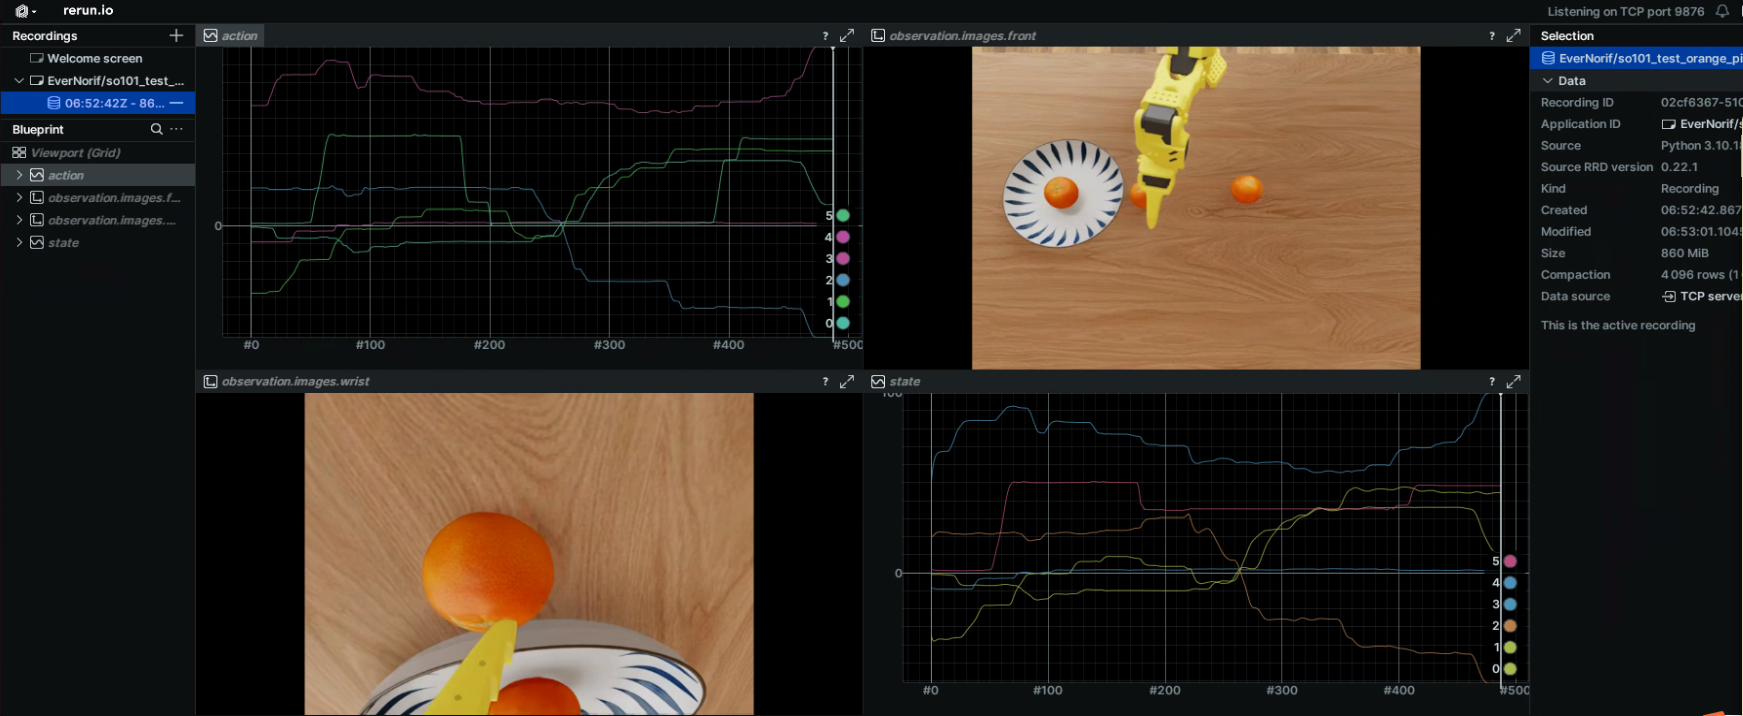Expand the action entry in Blueprint
Screen dimensions: 1743x716
pos(19,175)
